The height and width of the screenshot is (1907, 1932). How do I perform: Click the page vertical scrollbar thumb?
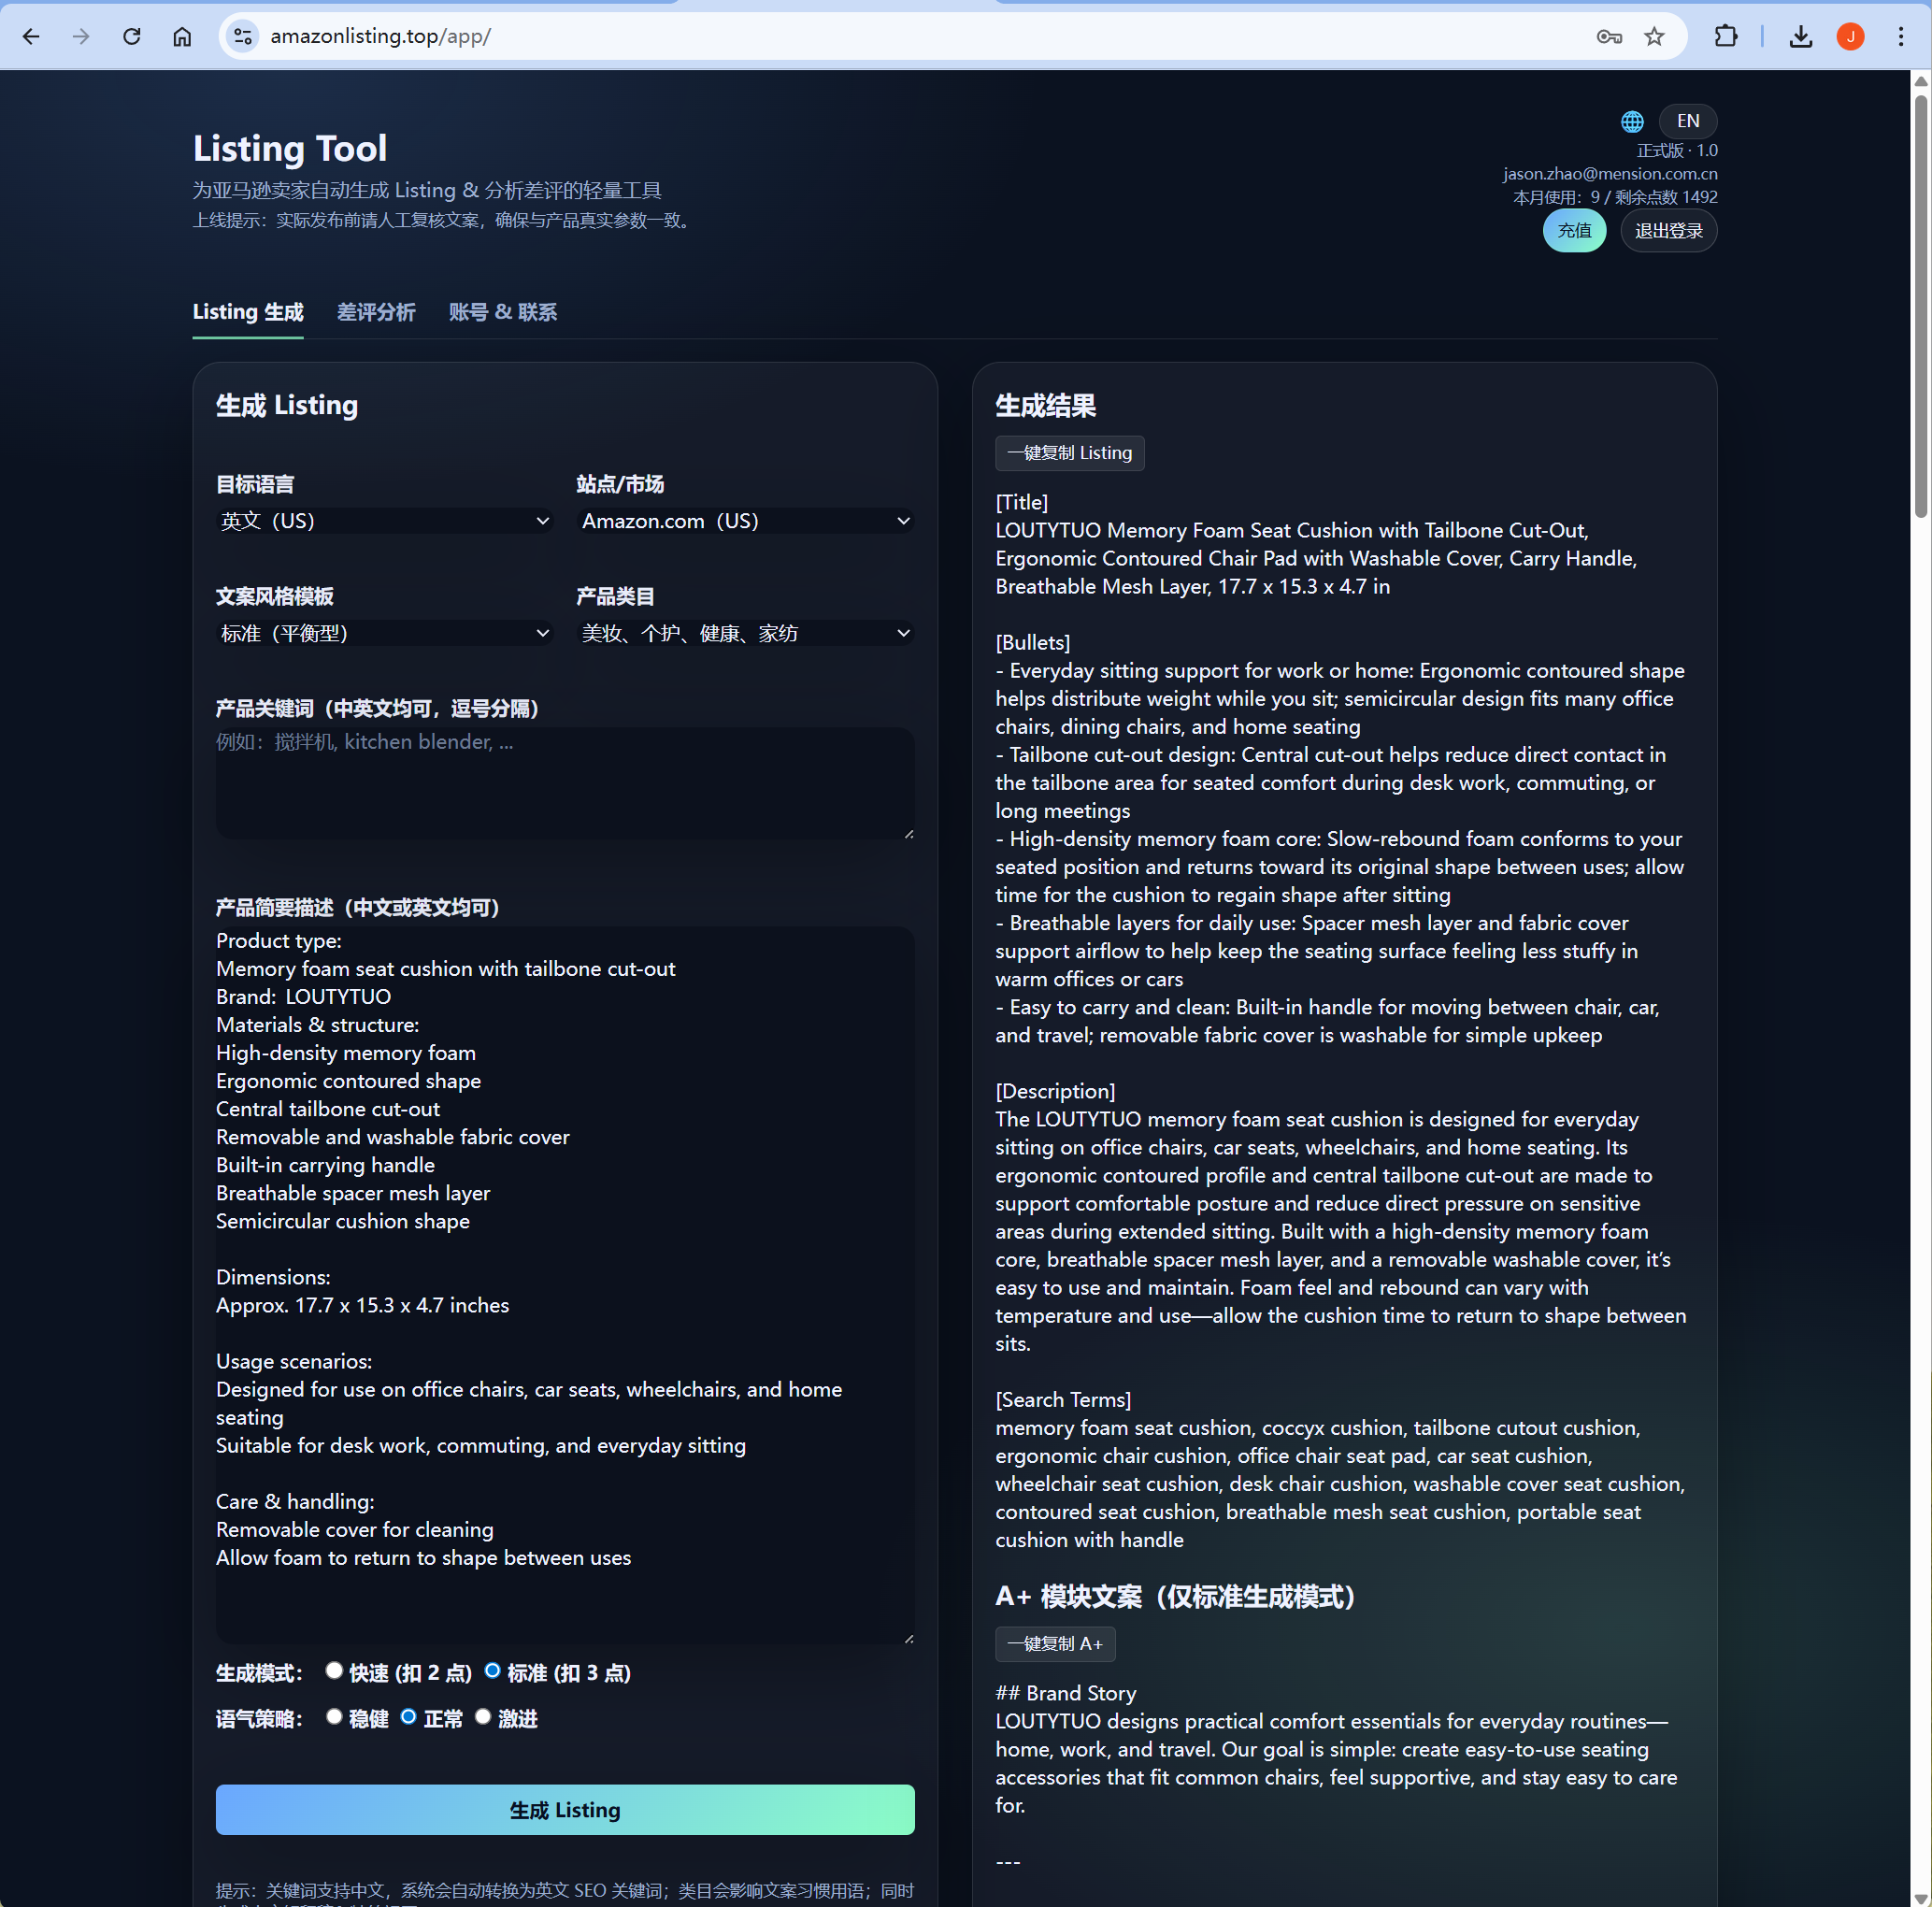[x=1921, y=305]
